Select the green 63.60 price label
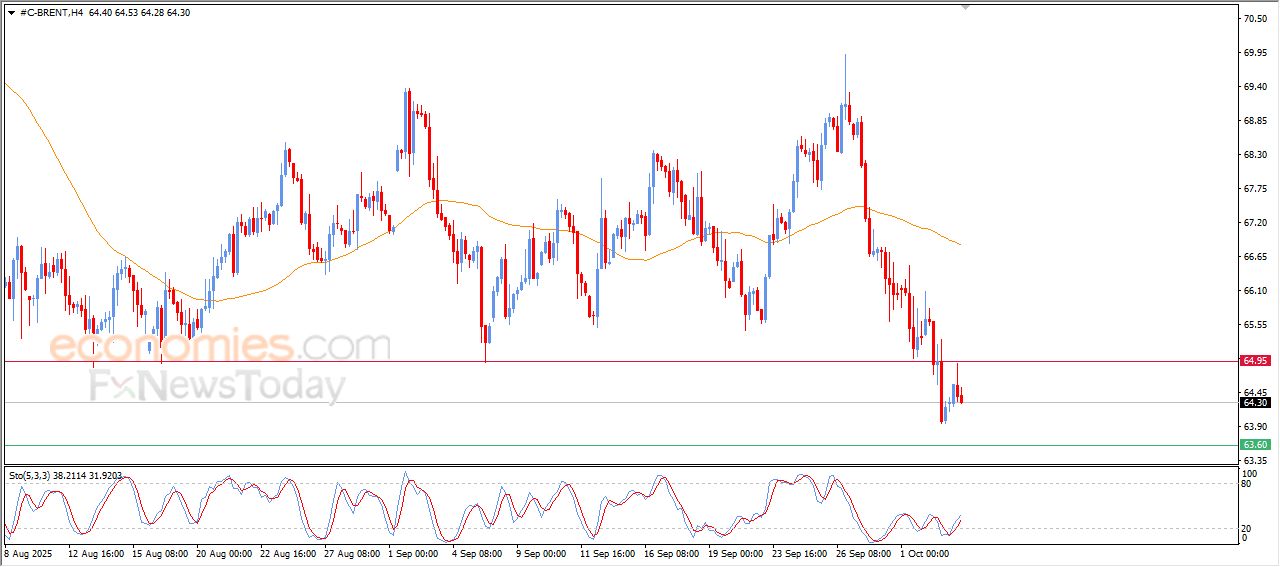Image resolution: width=1280 pixels, height=567 pixels. (1254, 444)
